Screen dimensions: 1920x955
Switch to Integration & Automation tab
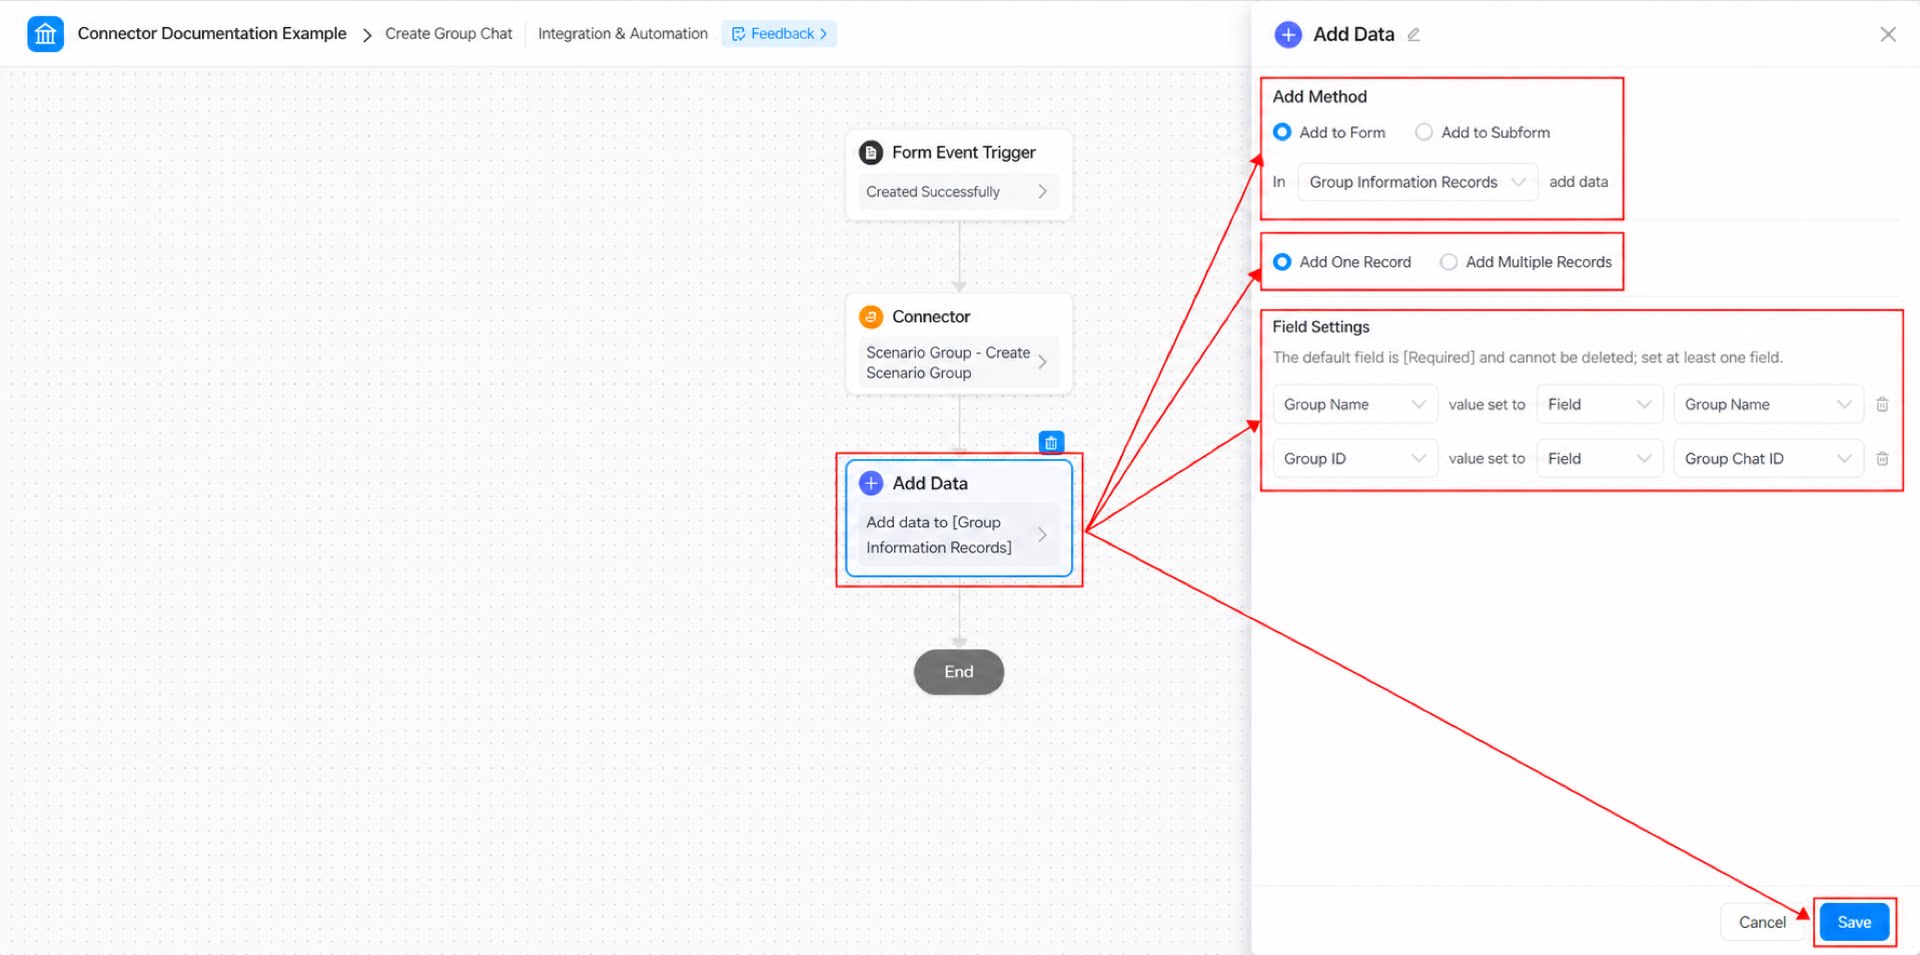coord(622,34)
